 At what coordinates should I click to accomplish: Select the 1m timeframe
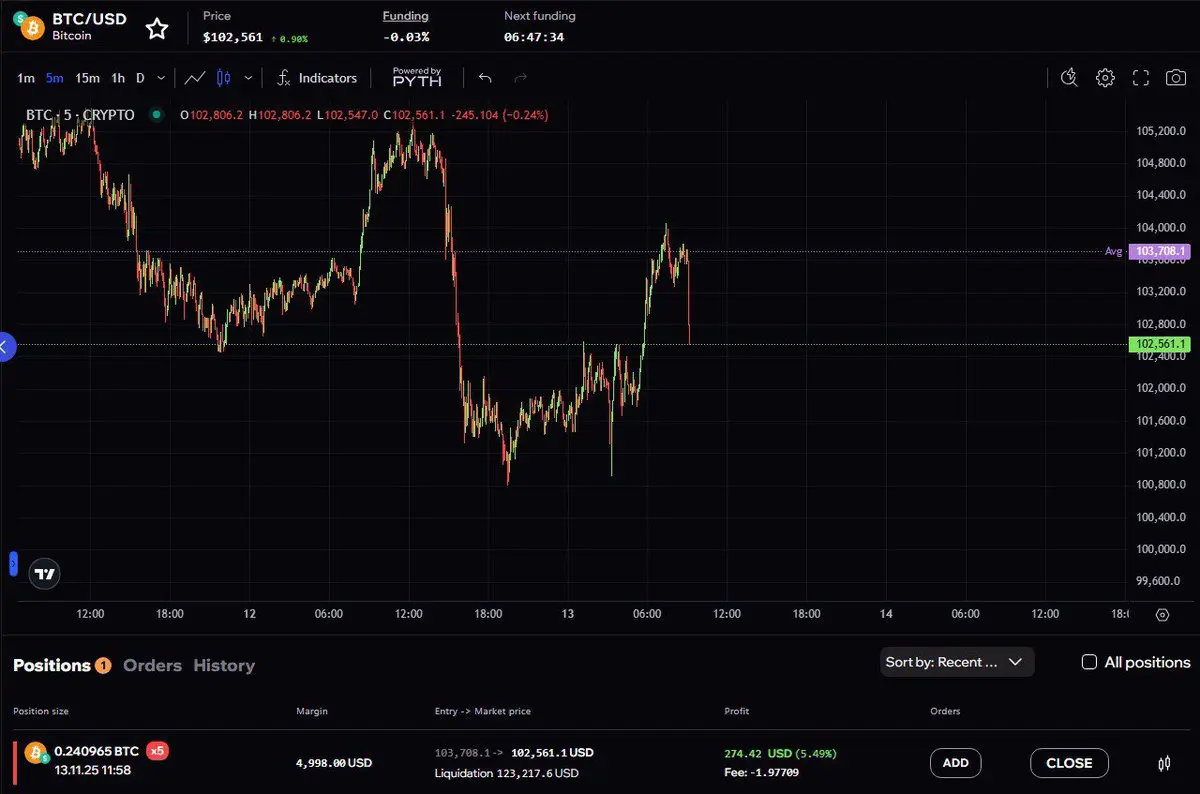click(26, 78)
